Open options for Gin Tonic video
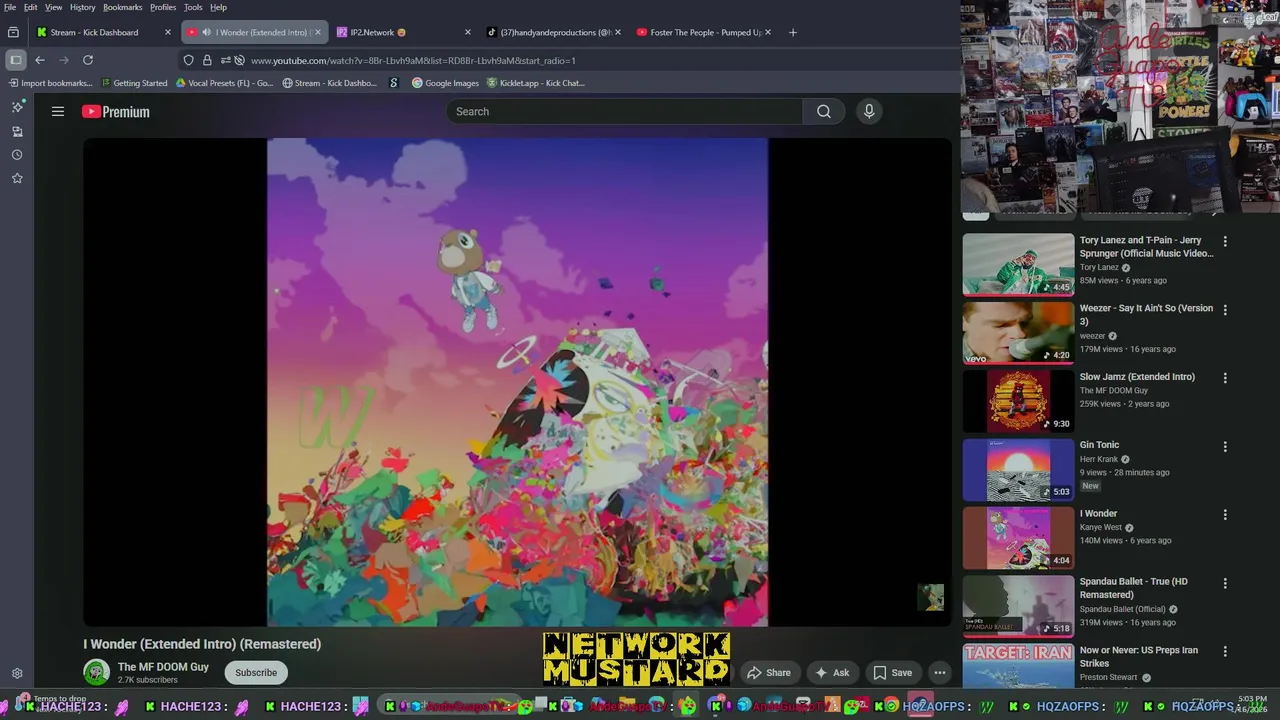 point(1225,446)
